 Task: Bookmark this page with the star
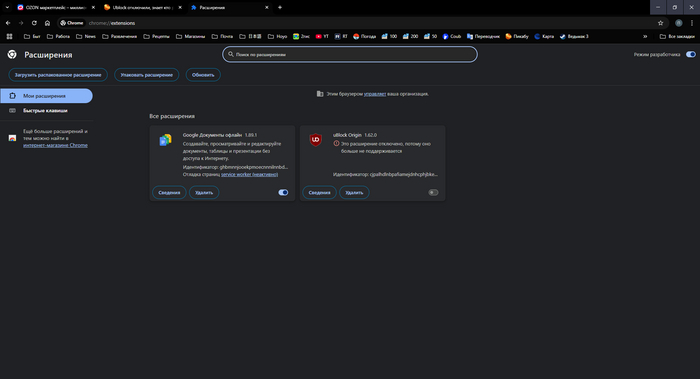click(661, 23)
